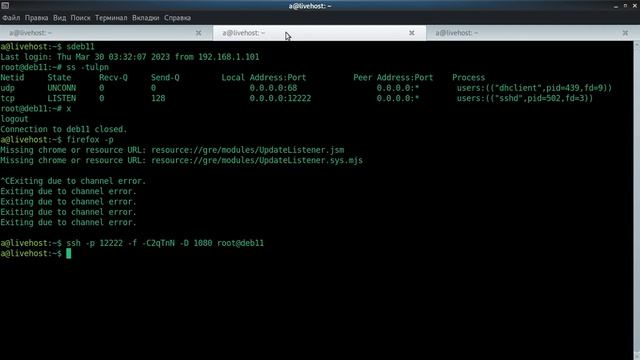Close the third terminal tab
Screen dimensions: 640x360
click(x=625, y=33)
